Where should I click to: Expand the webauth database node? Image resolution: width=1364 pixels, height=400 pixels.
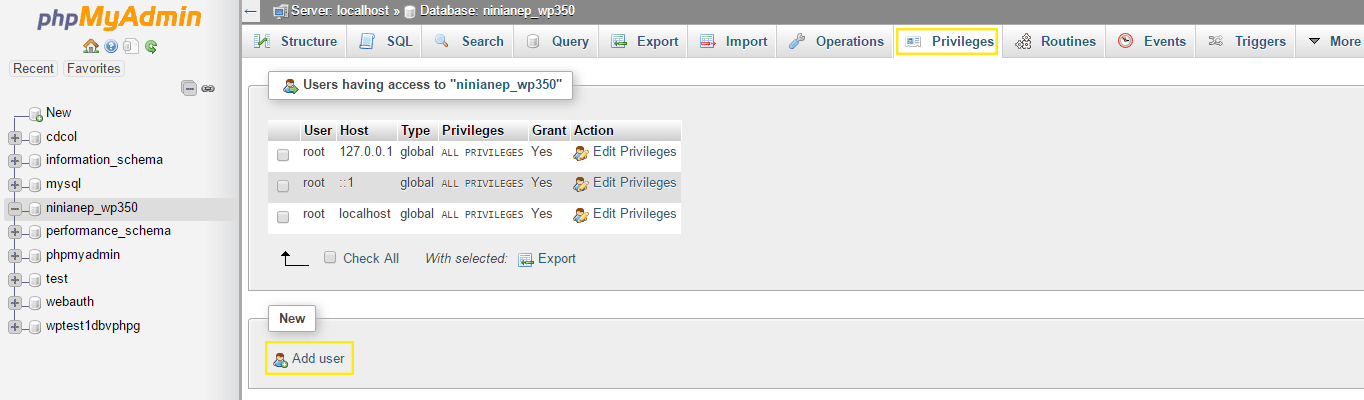coord(15,302)
